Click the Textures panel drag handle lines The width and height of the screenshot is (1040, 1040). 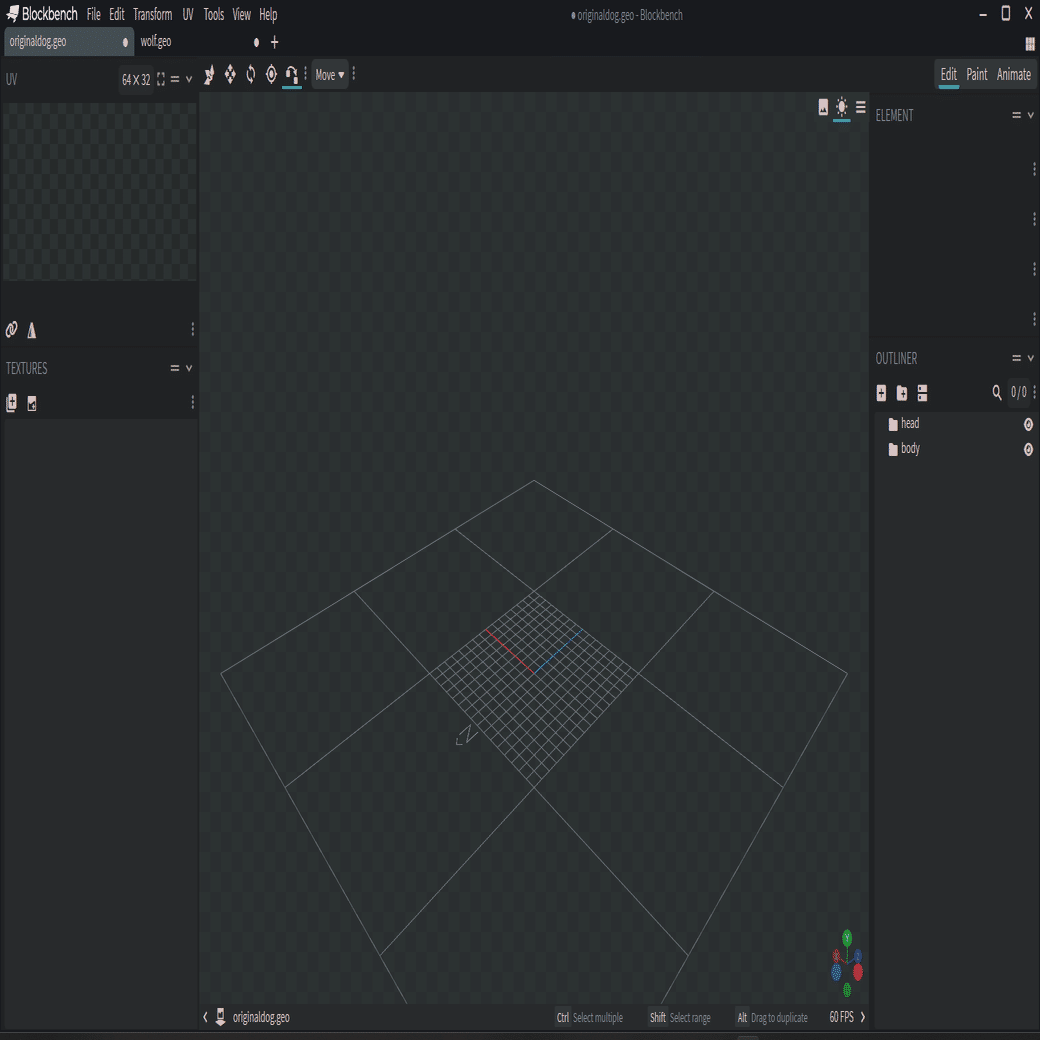(174, 368)
